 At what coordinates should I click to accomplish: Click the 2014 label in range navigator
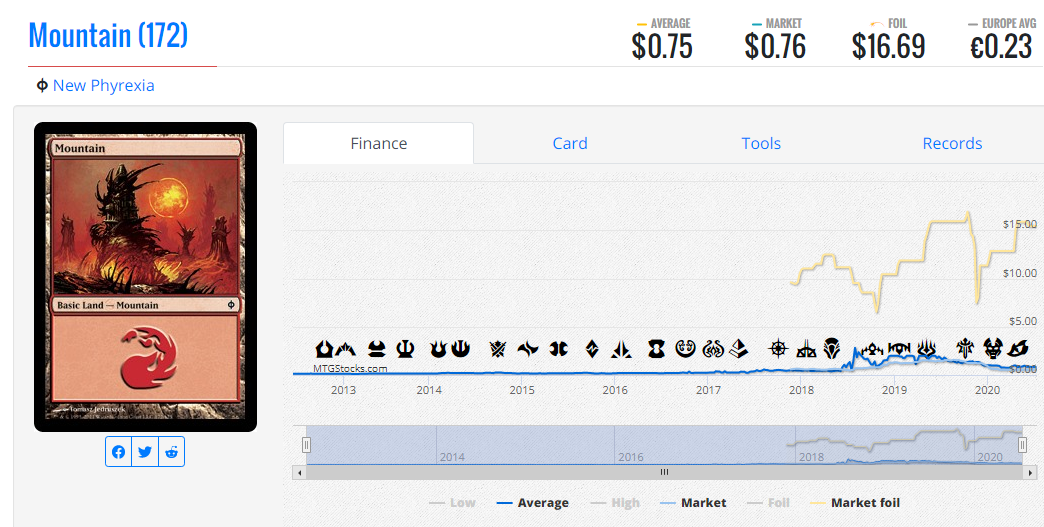(x=452, y=457)
